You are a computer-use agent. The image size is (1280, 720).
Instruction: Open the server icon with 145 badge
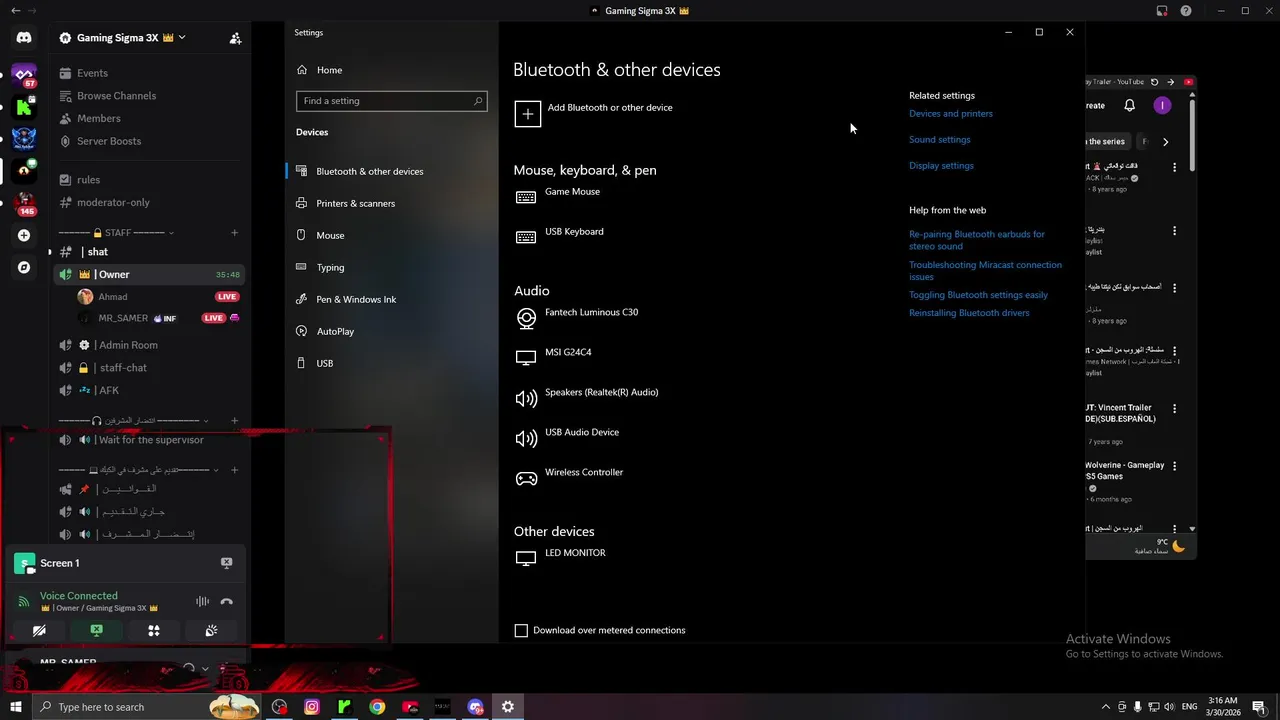(x=24, y=203)
